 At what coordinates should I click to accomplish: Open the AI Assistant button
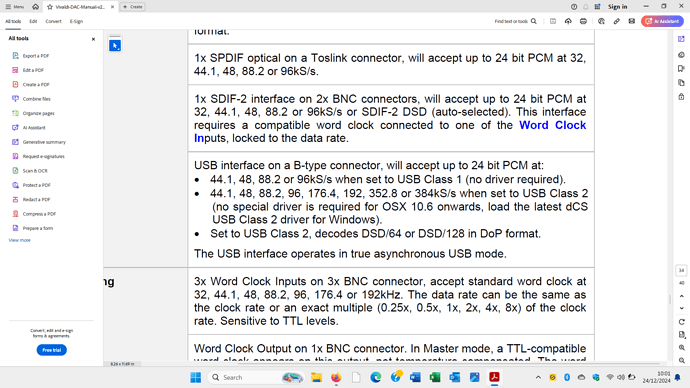(x=662, y=21)
